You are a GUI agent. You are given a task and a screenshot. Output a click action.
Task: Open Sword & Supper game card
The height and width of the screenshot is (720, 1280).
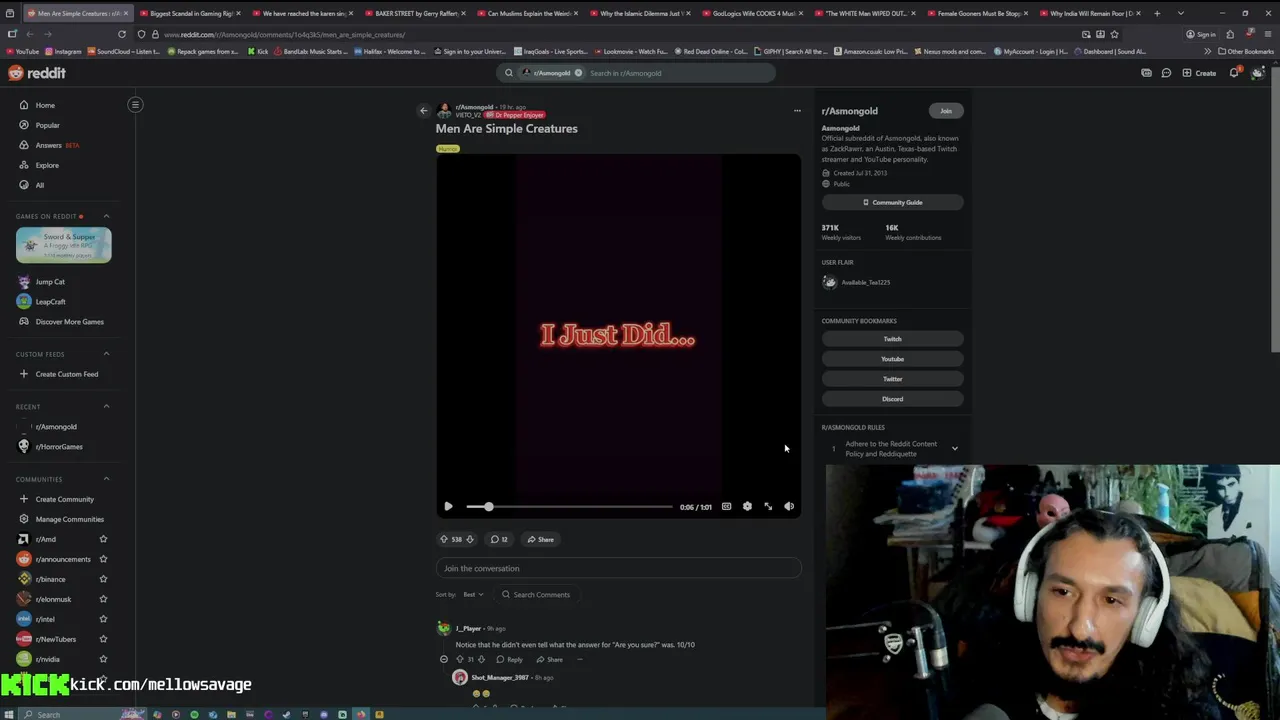[x=64, y=245]
